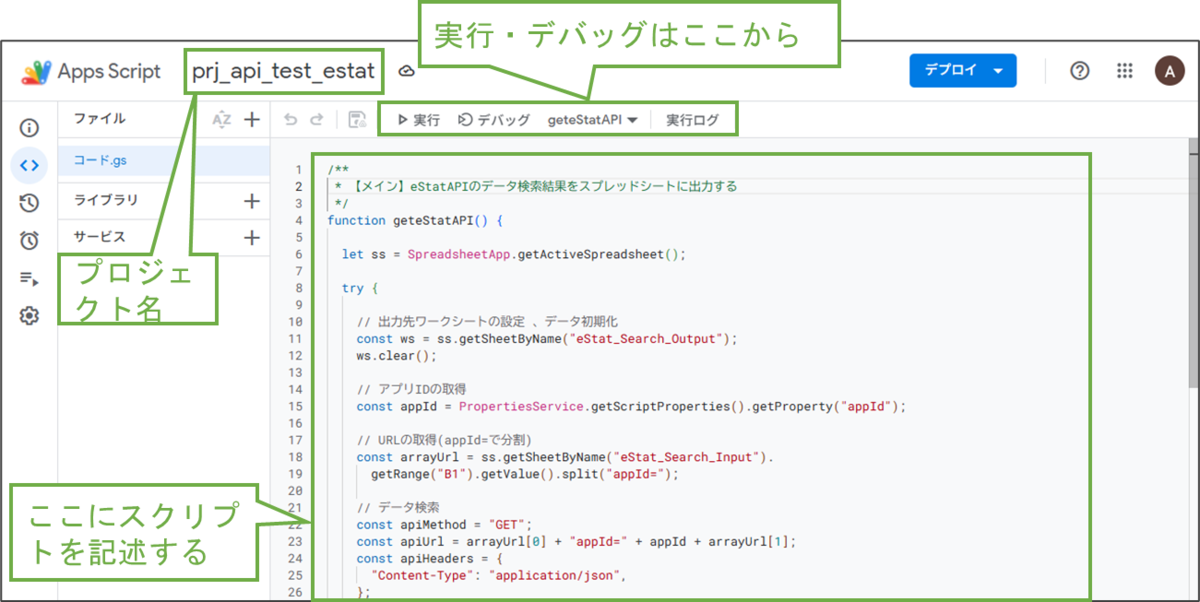This screenshot has height=602, width=1200.
Task: Click the サービス section label
Action: pos(100,238)
